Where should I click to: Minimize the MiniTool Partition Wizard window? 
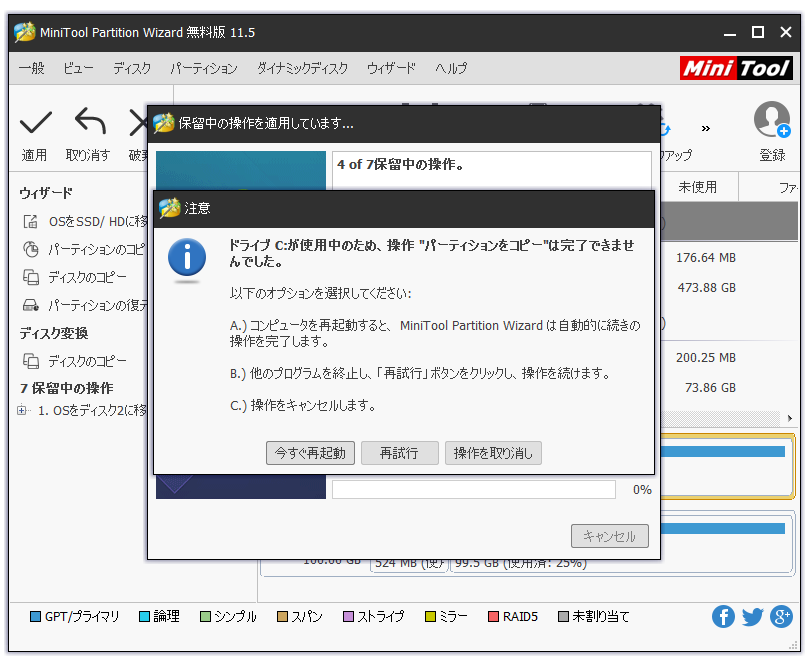(729, 32)
